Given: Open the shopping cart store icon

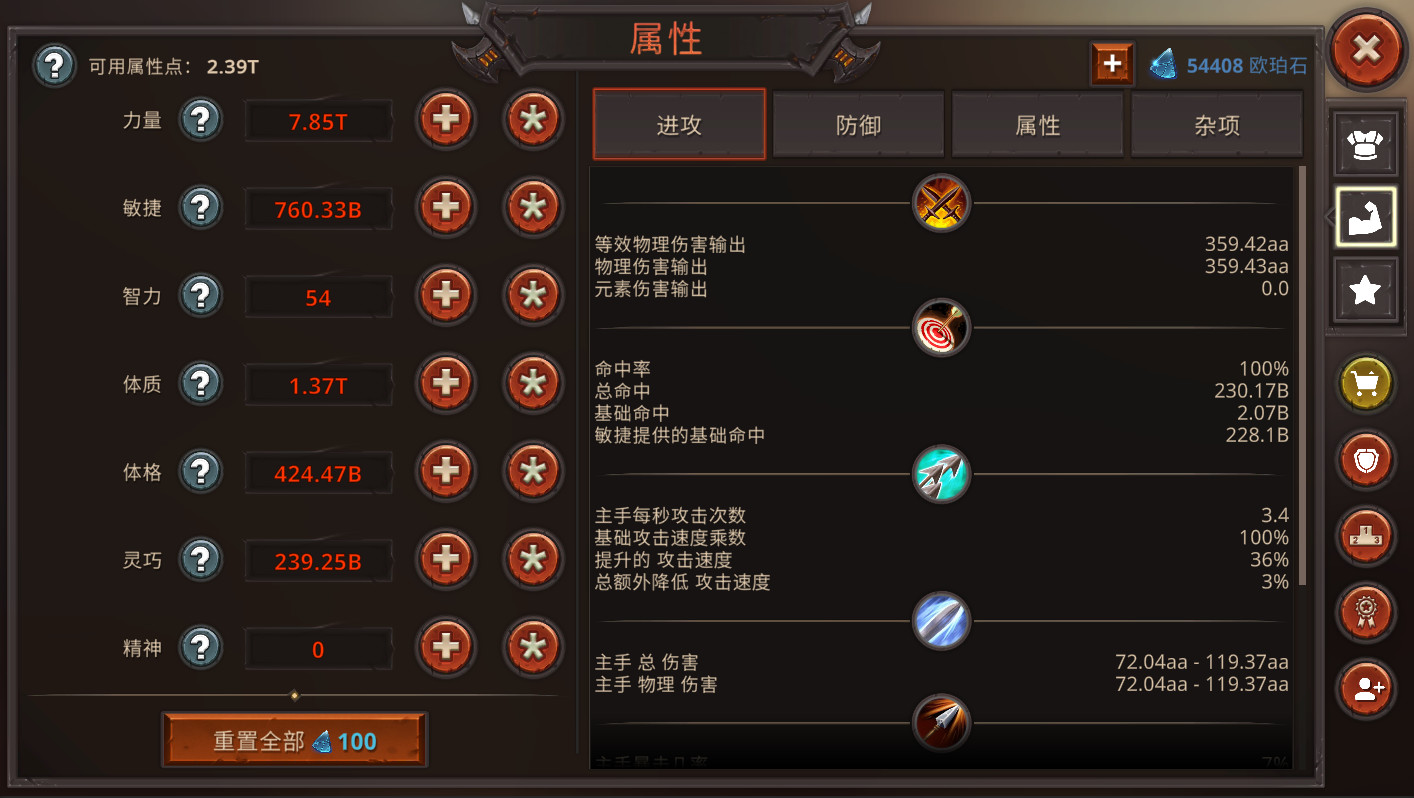Looking at the screenshot, I should coord(1365,384).
